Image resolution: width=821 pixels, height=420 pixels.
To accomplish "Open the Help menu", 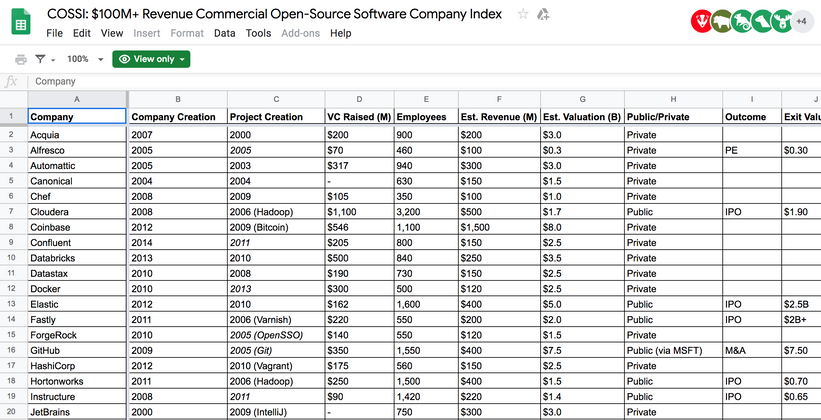I will tap(341, 33).
